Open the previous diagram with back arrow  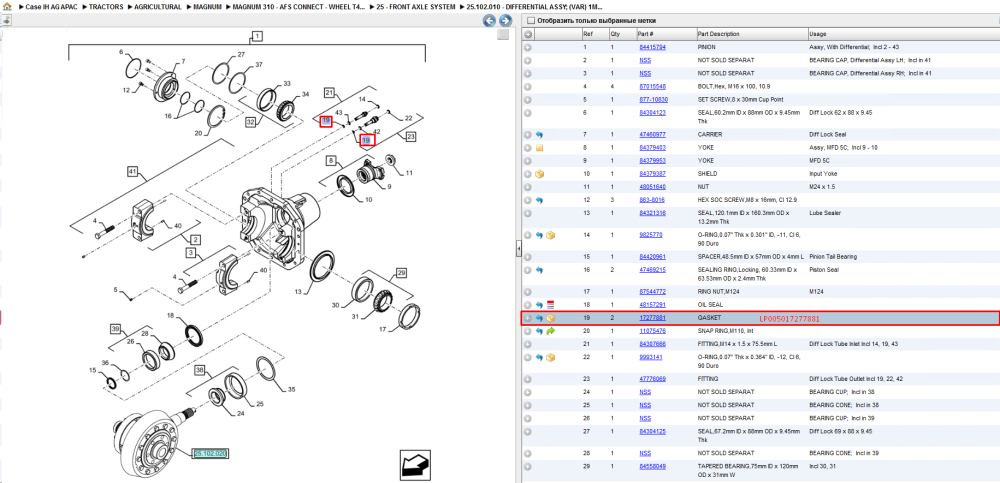pos(489,20)
